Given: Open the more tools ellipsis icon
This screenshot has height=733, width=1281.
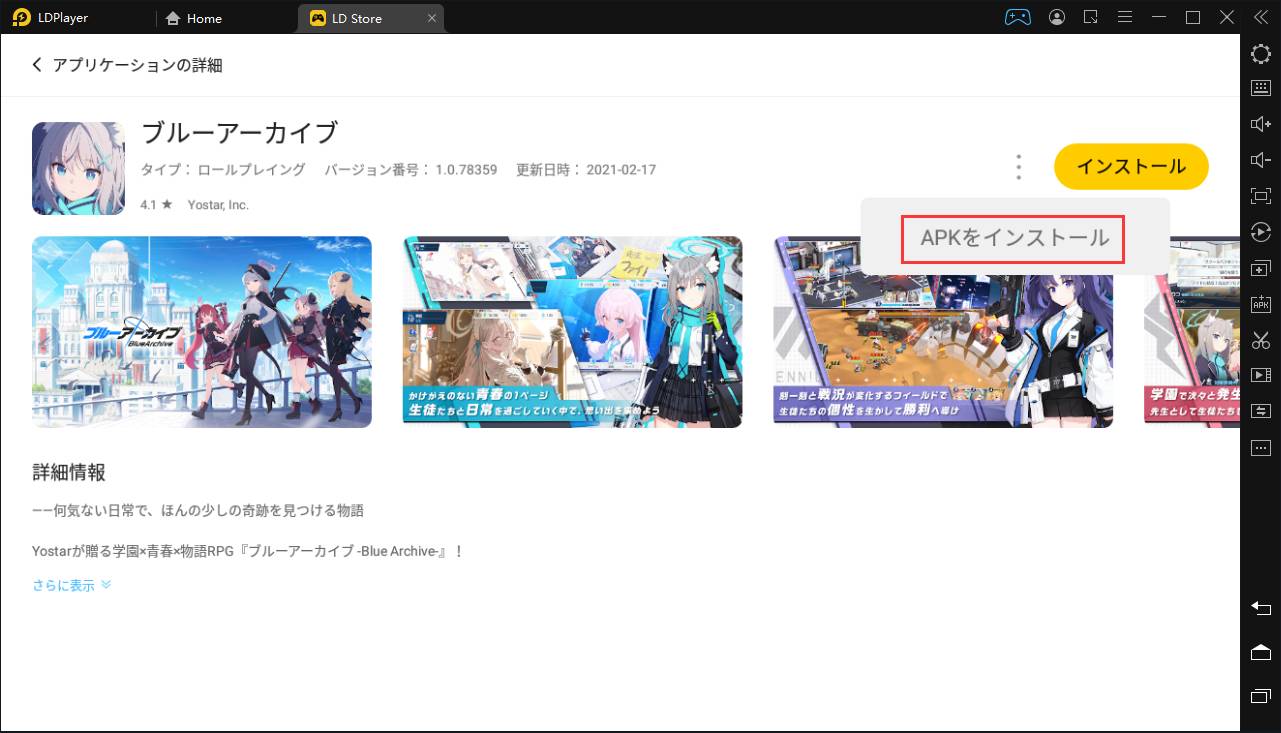Looking at the screenshot, I should [x=1261, y=447].
